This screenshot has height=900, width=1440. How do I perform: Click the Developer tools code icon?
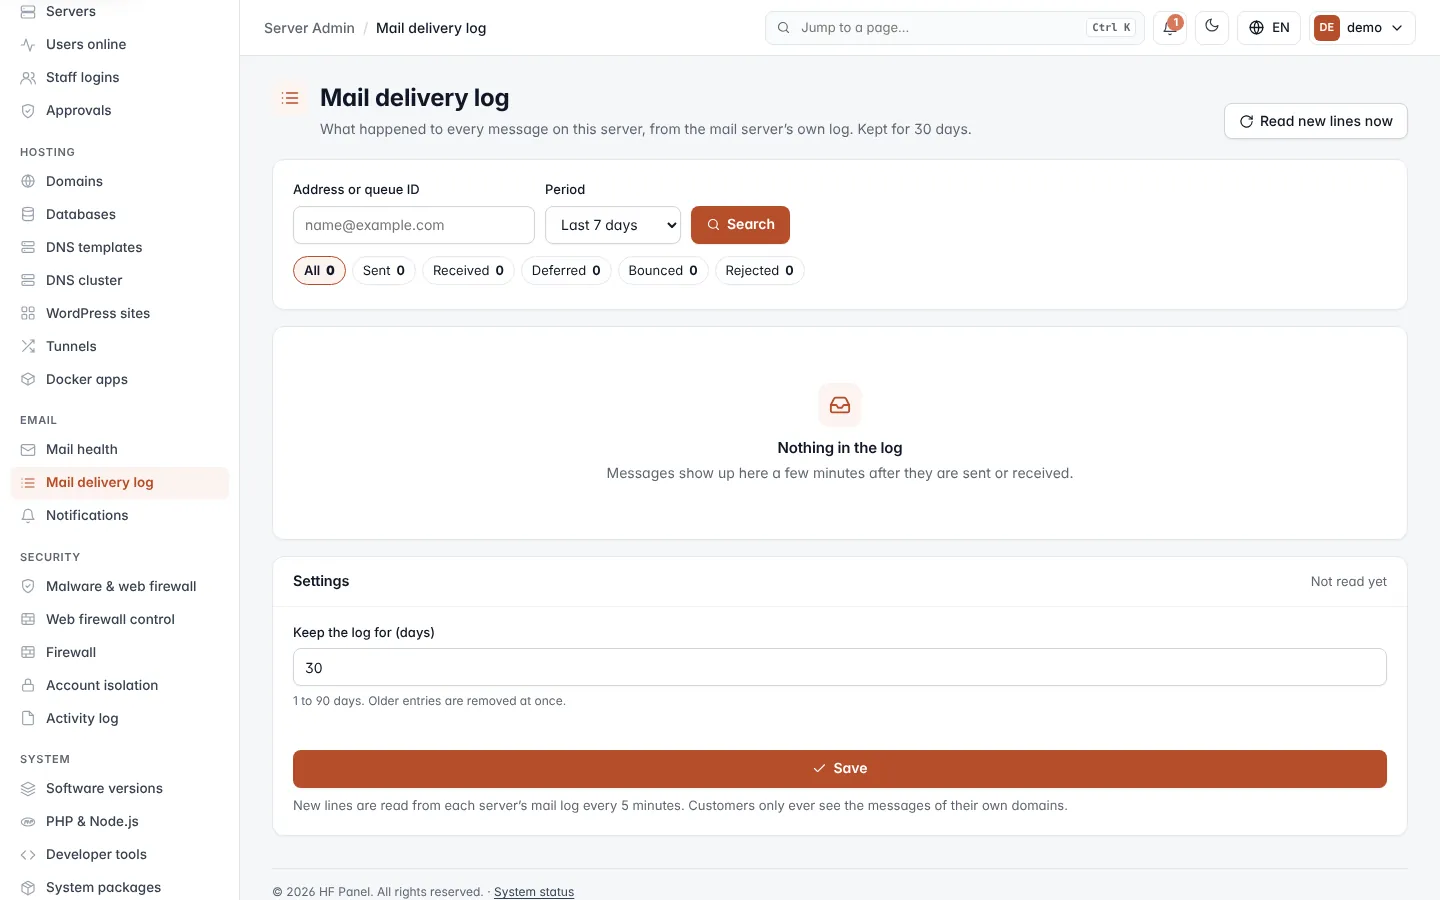click(x=28, y=855)
